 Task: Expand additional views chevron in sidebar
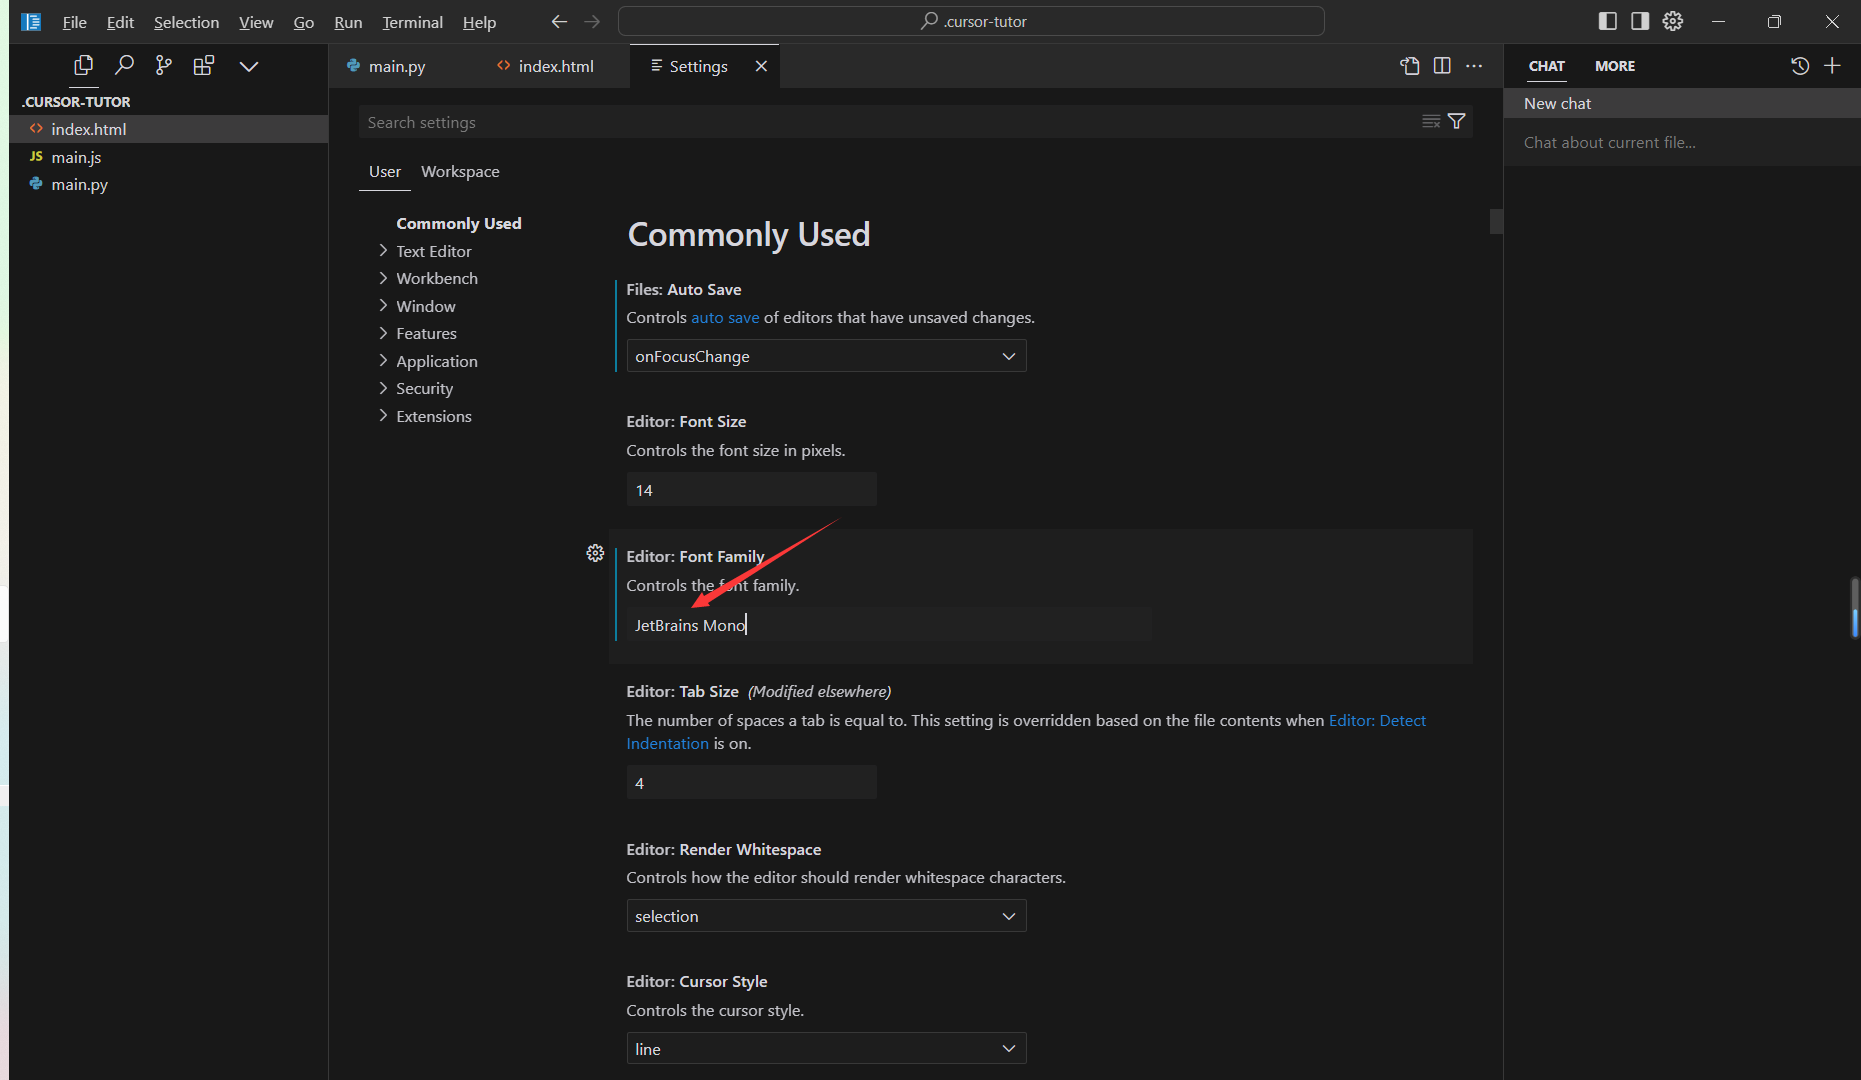pyautogui.click(x=249, y=66)
